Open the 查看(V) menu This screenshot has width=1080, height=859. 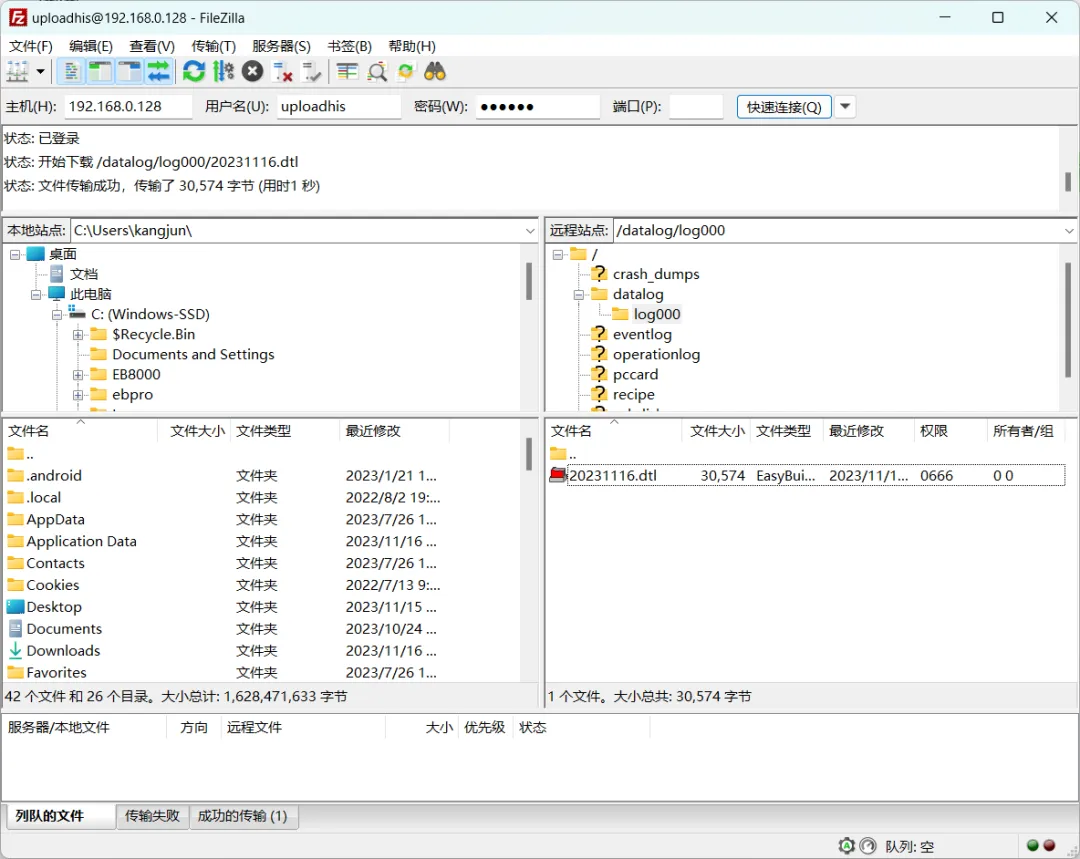pyautogui.click(x=152, y=46)
